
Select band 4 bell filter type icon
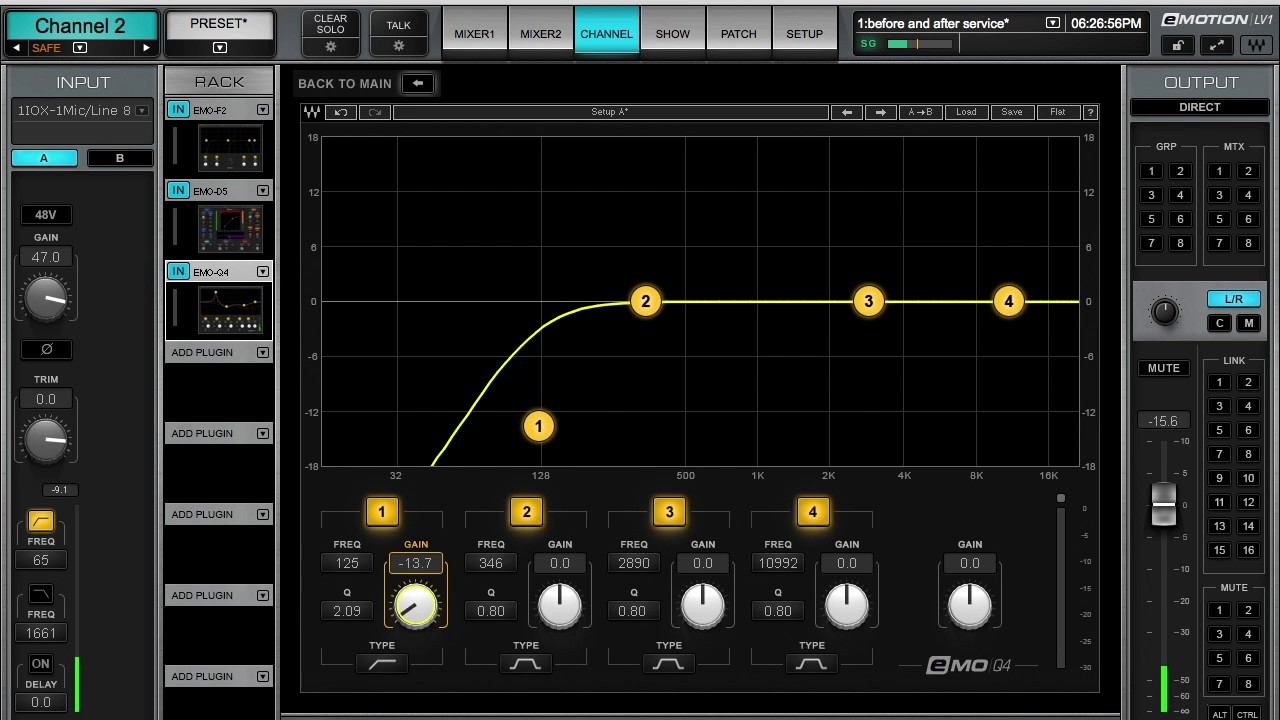(x=812, y=663)
